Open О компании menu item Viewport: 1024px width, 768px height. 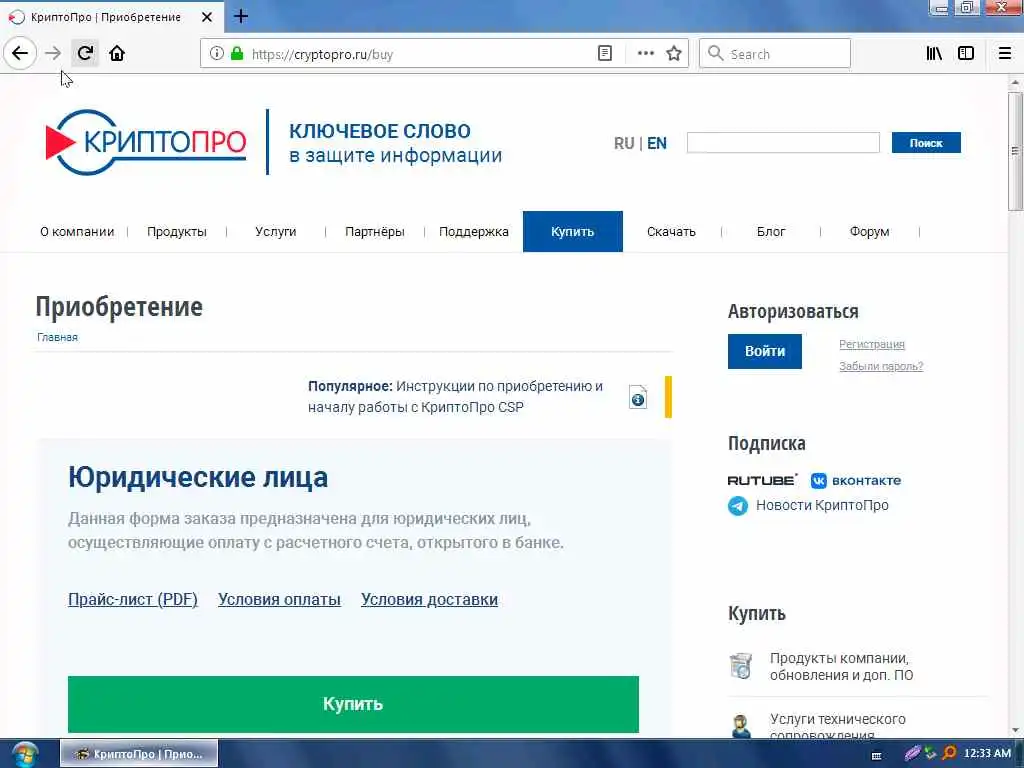[77, 232]
